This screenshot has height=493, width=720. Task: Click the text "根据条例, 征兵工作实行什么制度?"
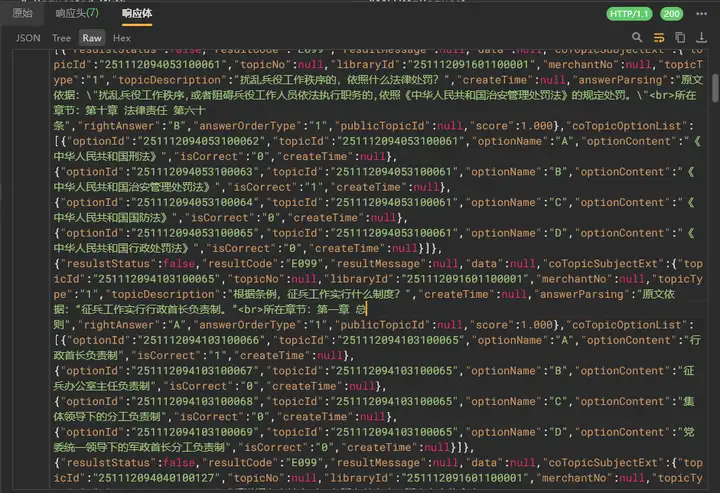[x=316, y=294]
